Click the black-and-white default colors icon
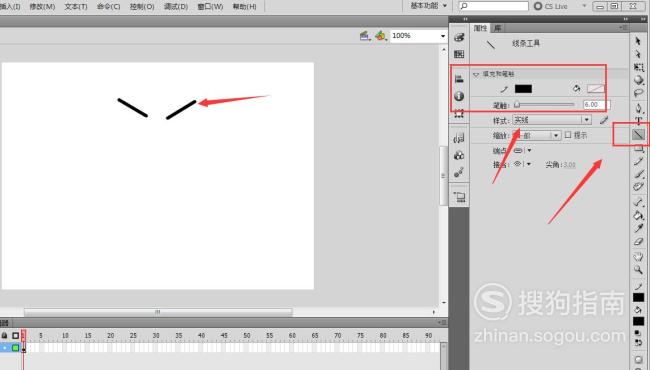The width and height of the screenshot is (650, 370). pos(638,333)
